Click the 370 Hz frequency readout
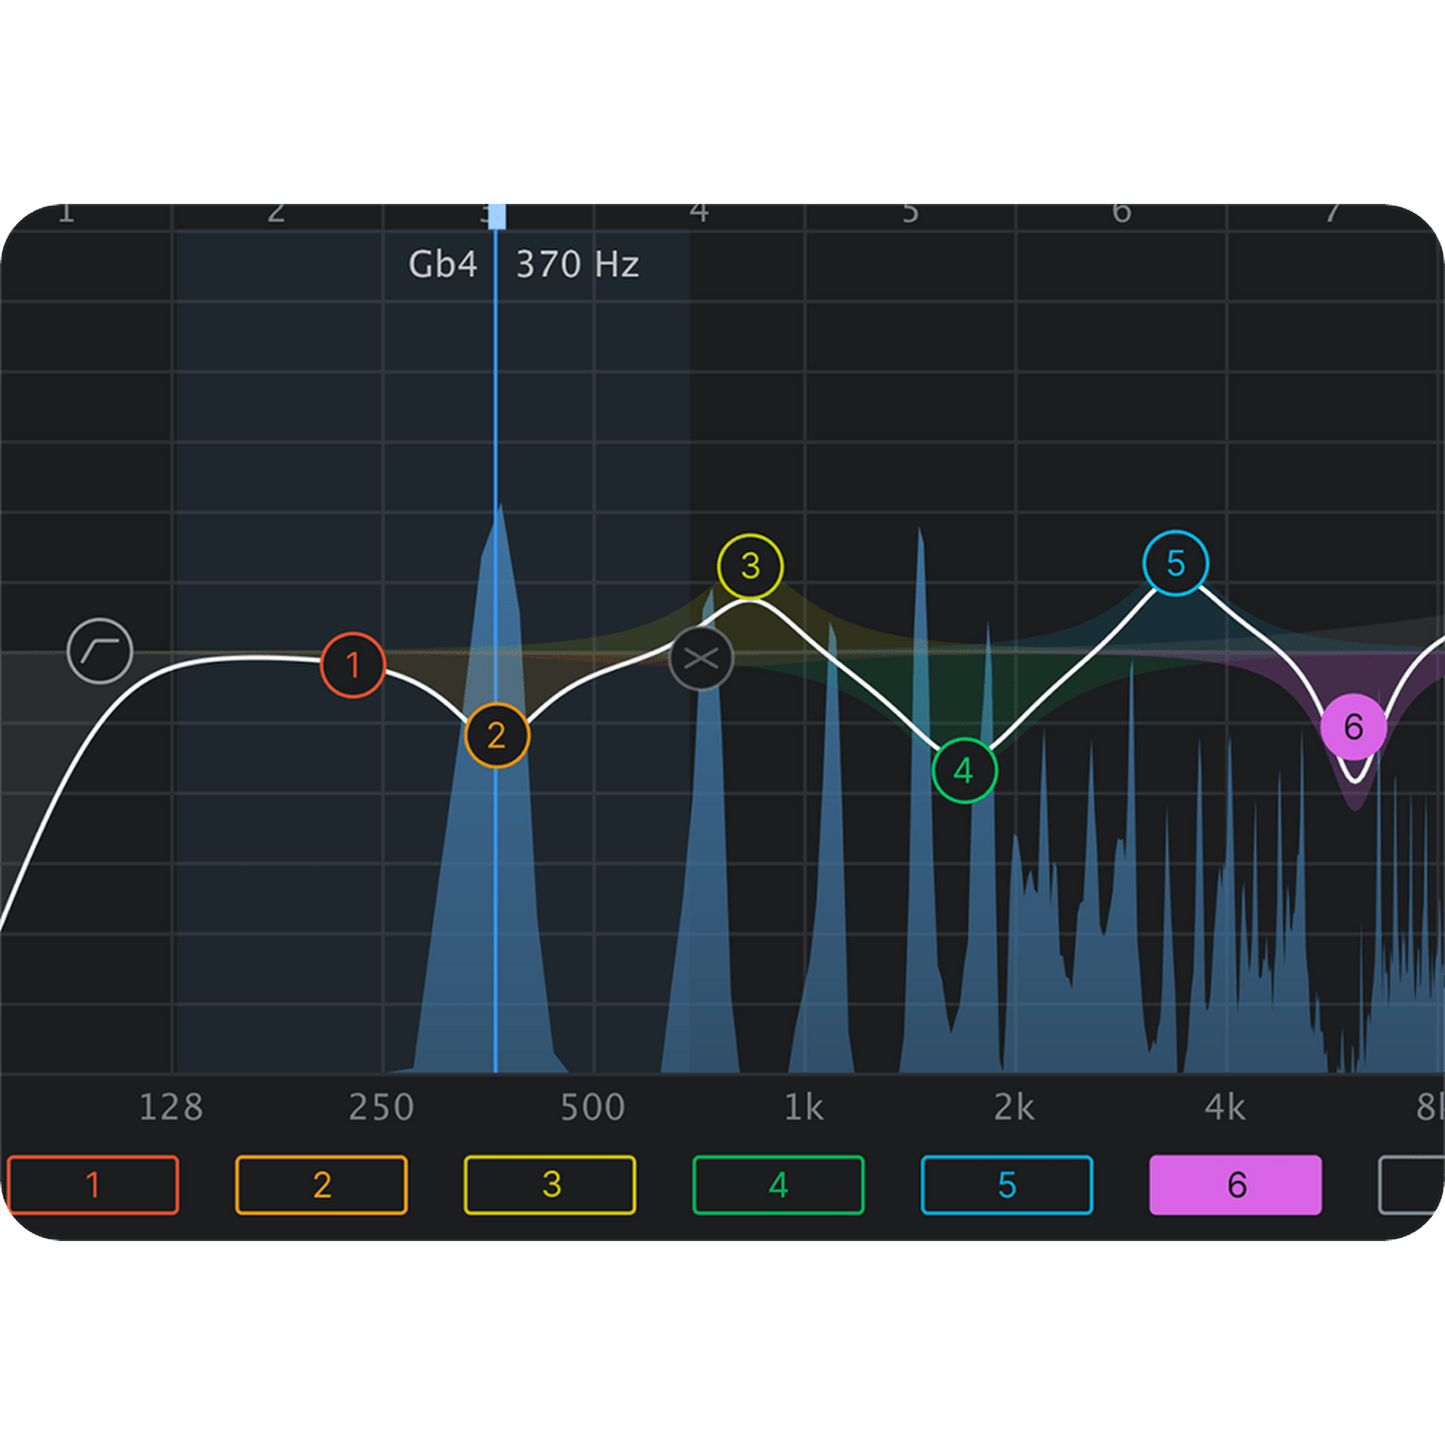1445x1445 pixels. (x=577, y=264)
